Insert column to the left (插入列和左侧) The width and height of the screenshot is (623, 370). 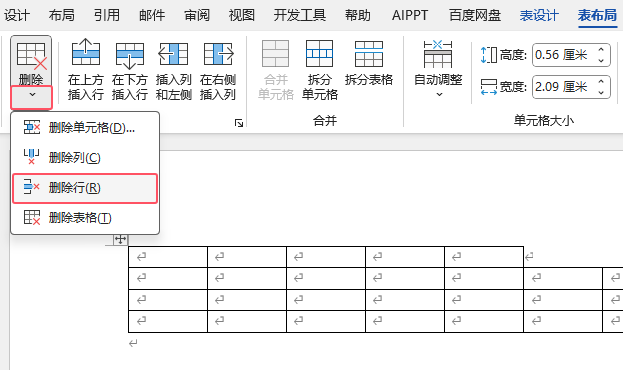coord(174,70)
